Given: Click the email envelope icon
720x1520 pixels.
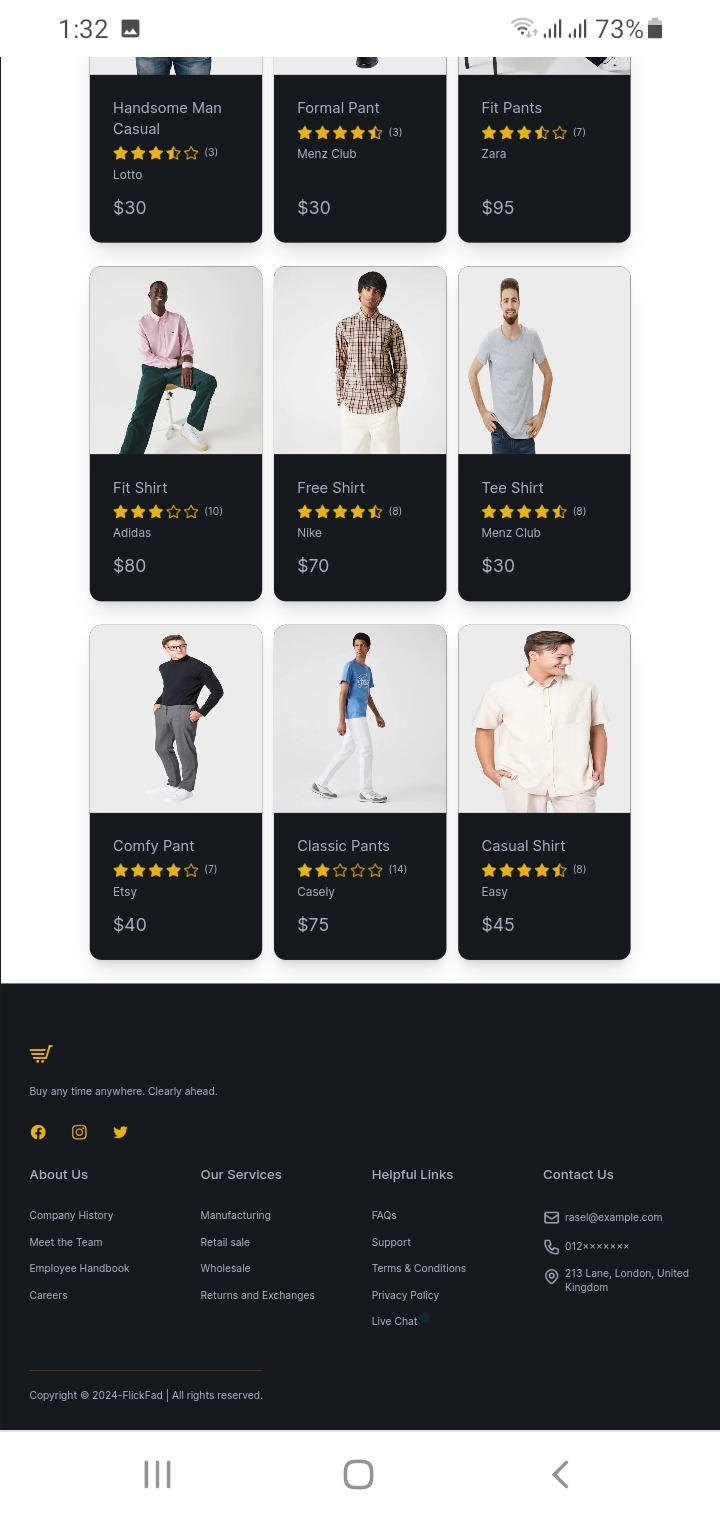Looking at the screenshot, I should 551,1217.
